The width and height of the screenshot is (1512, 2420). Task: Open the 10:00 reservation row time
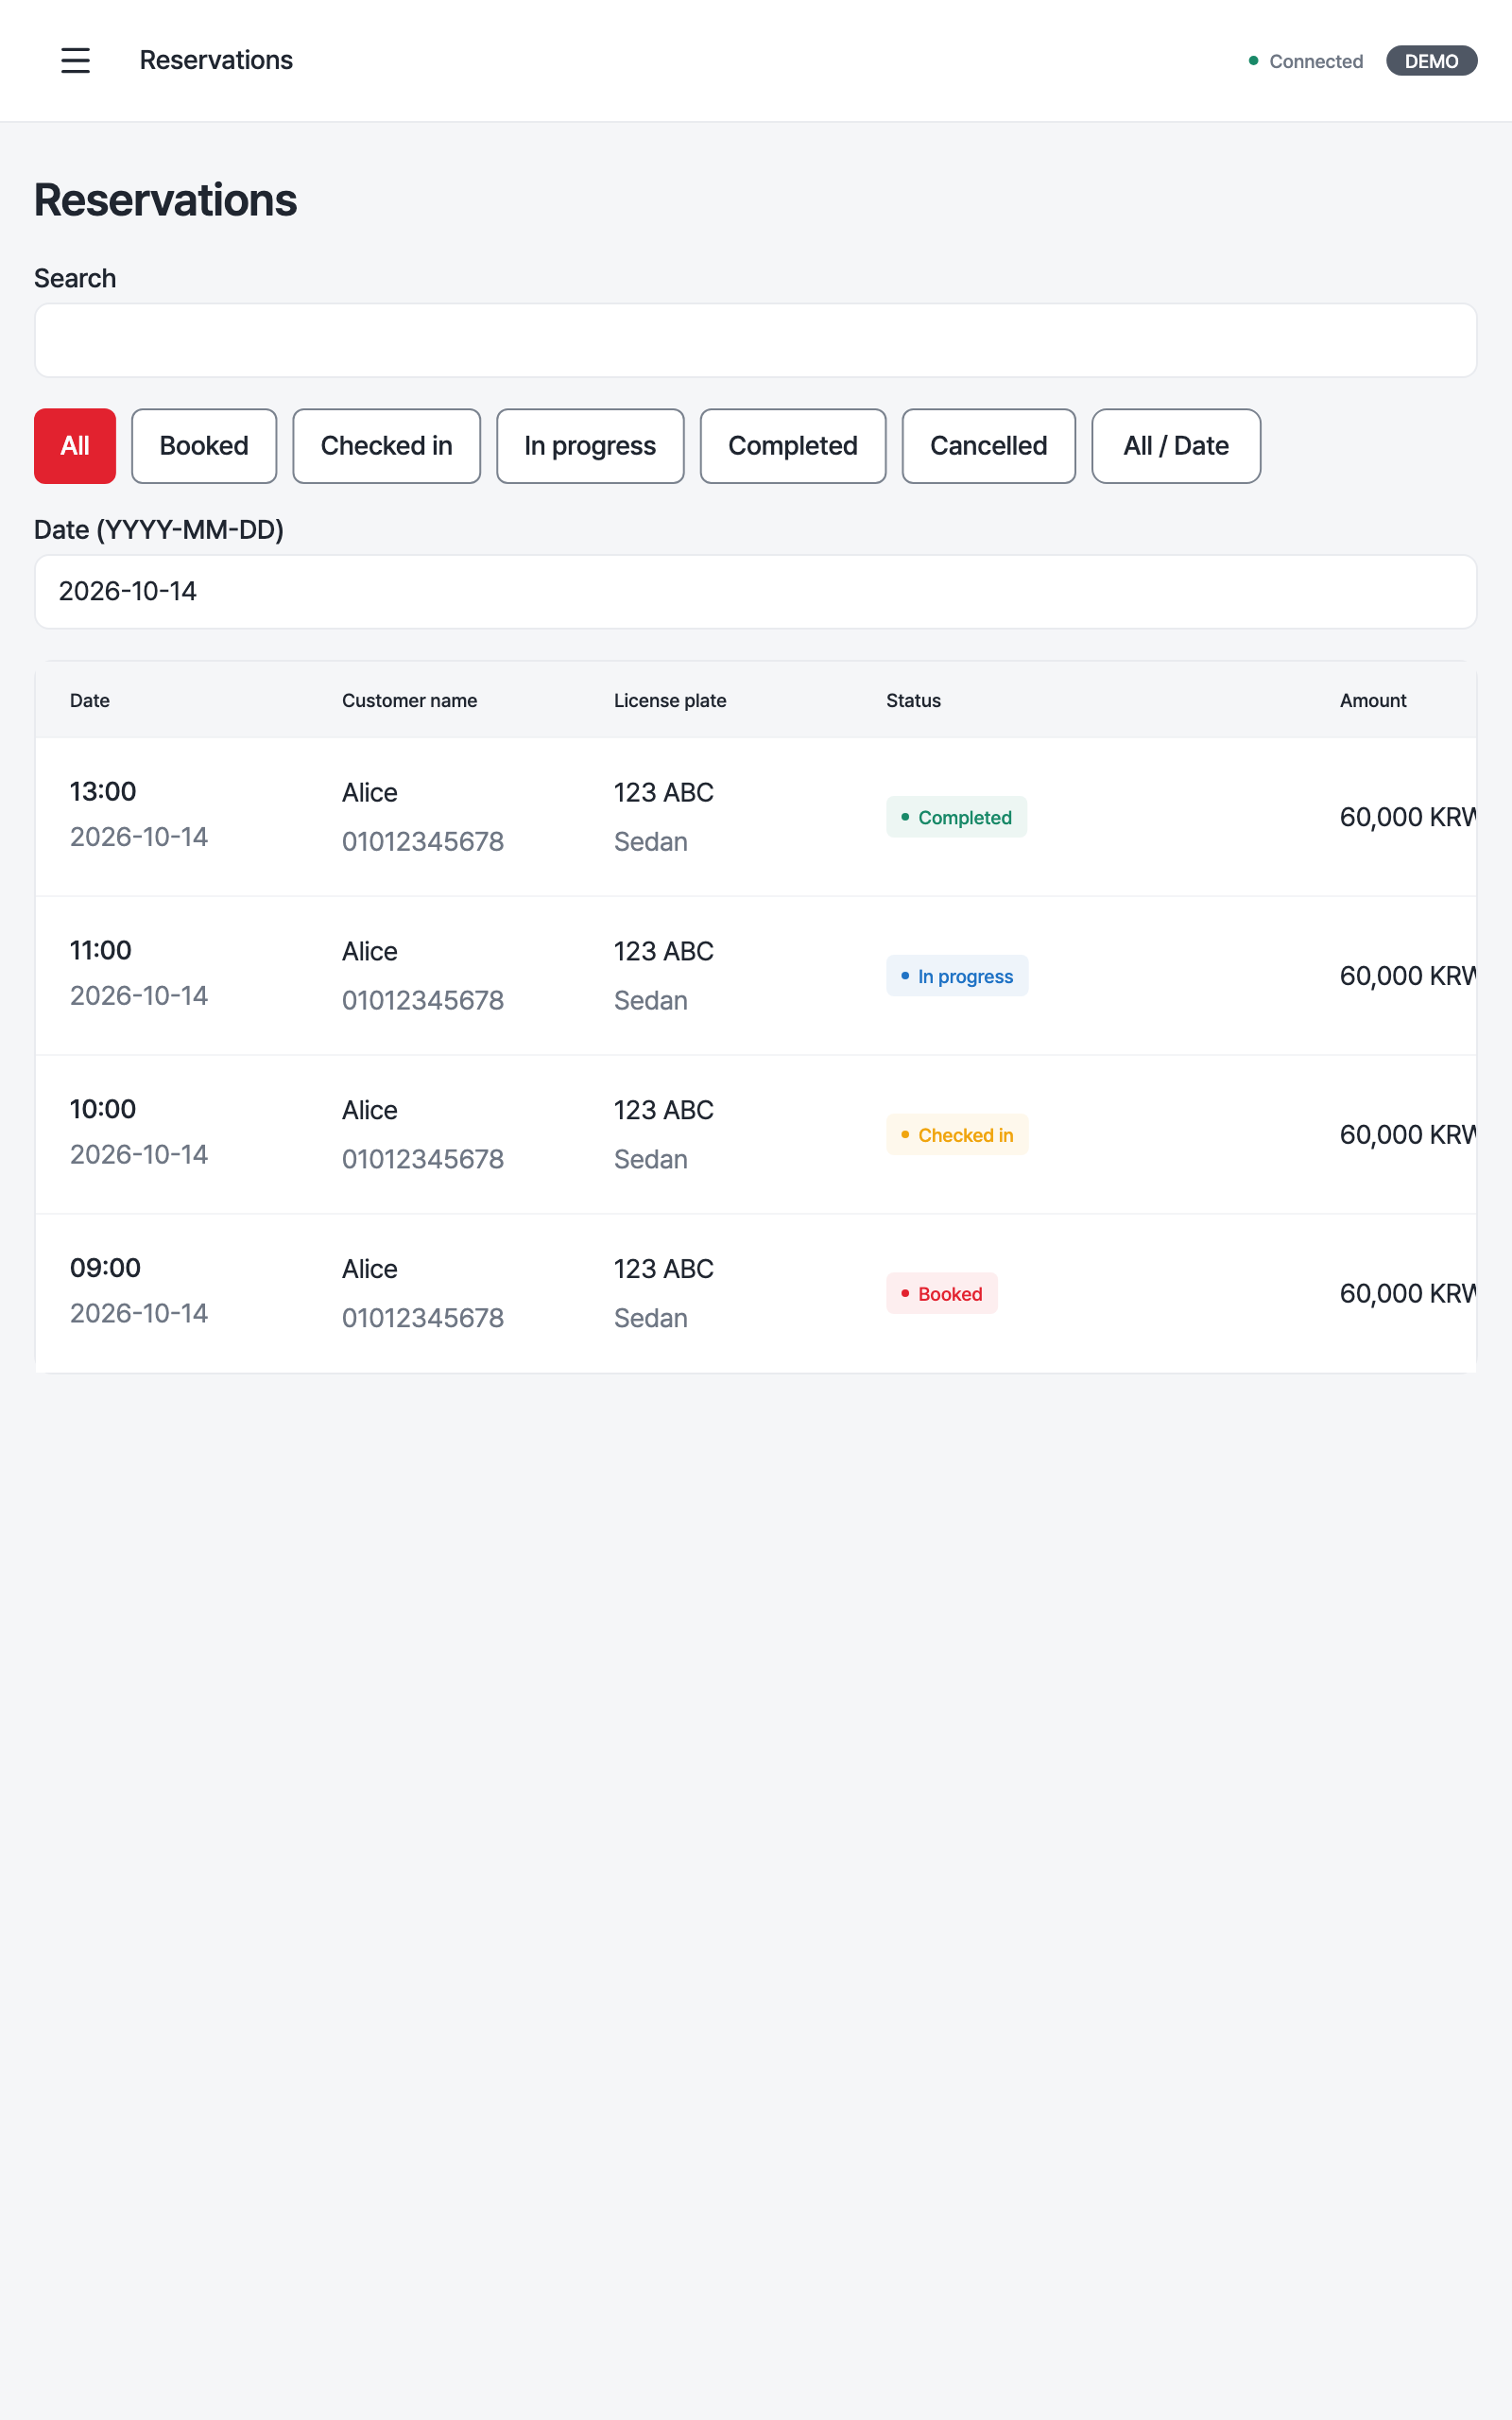103,1110
